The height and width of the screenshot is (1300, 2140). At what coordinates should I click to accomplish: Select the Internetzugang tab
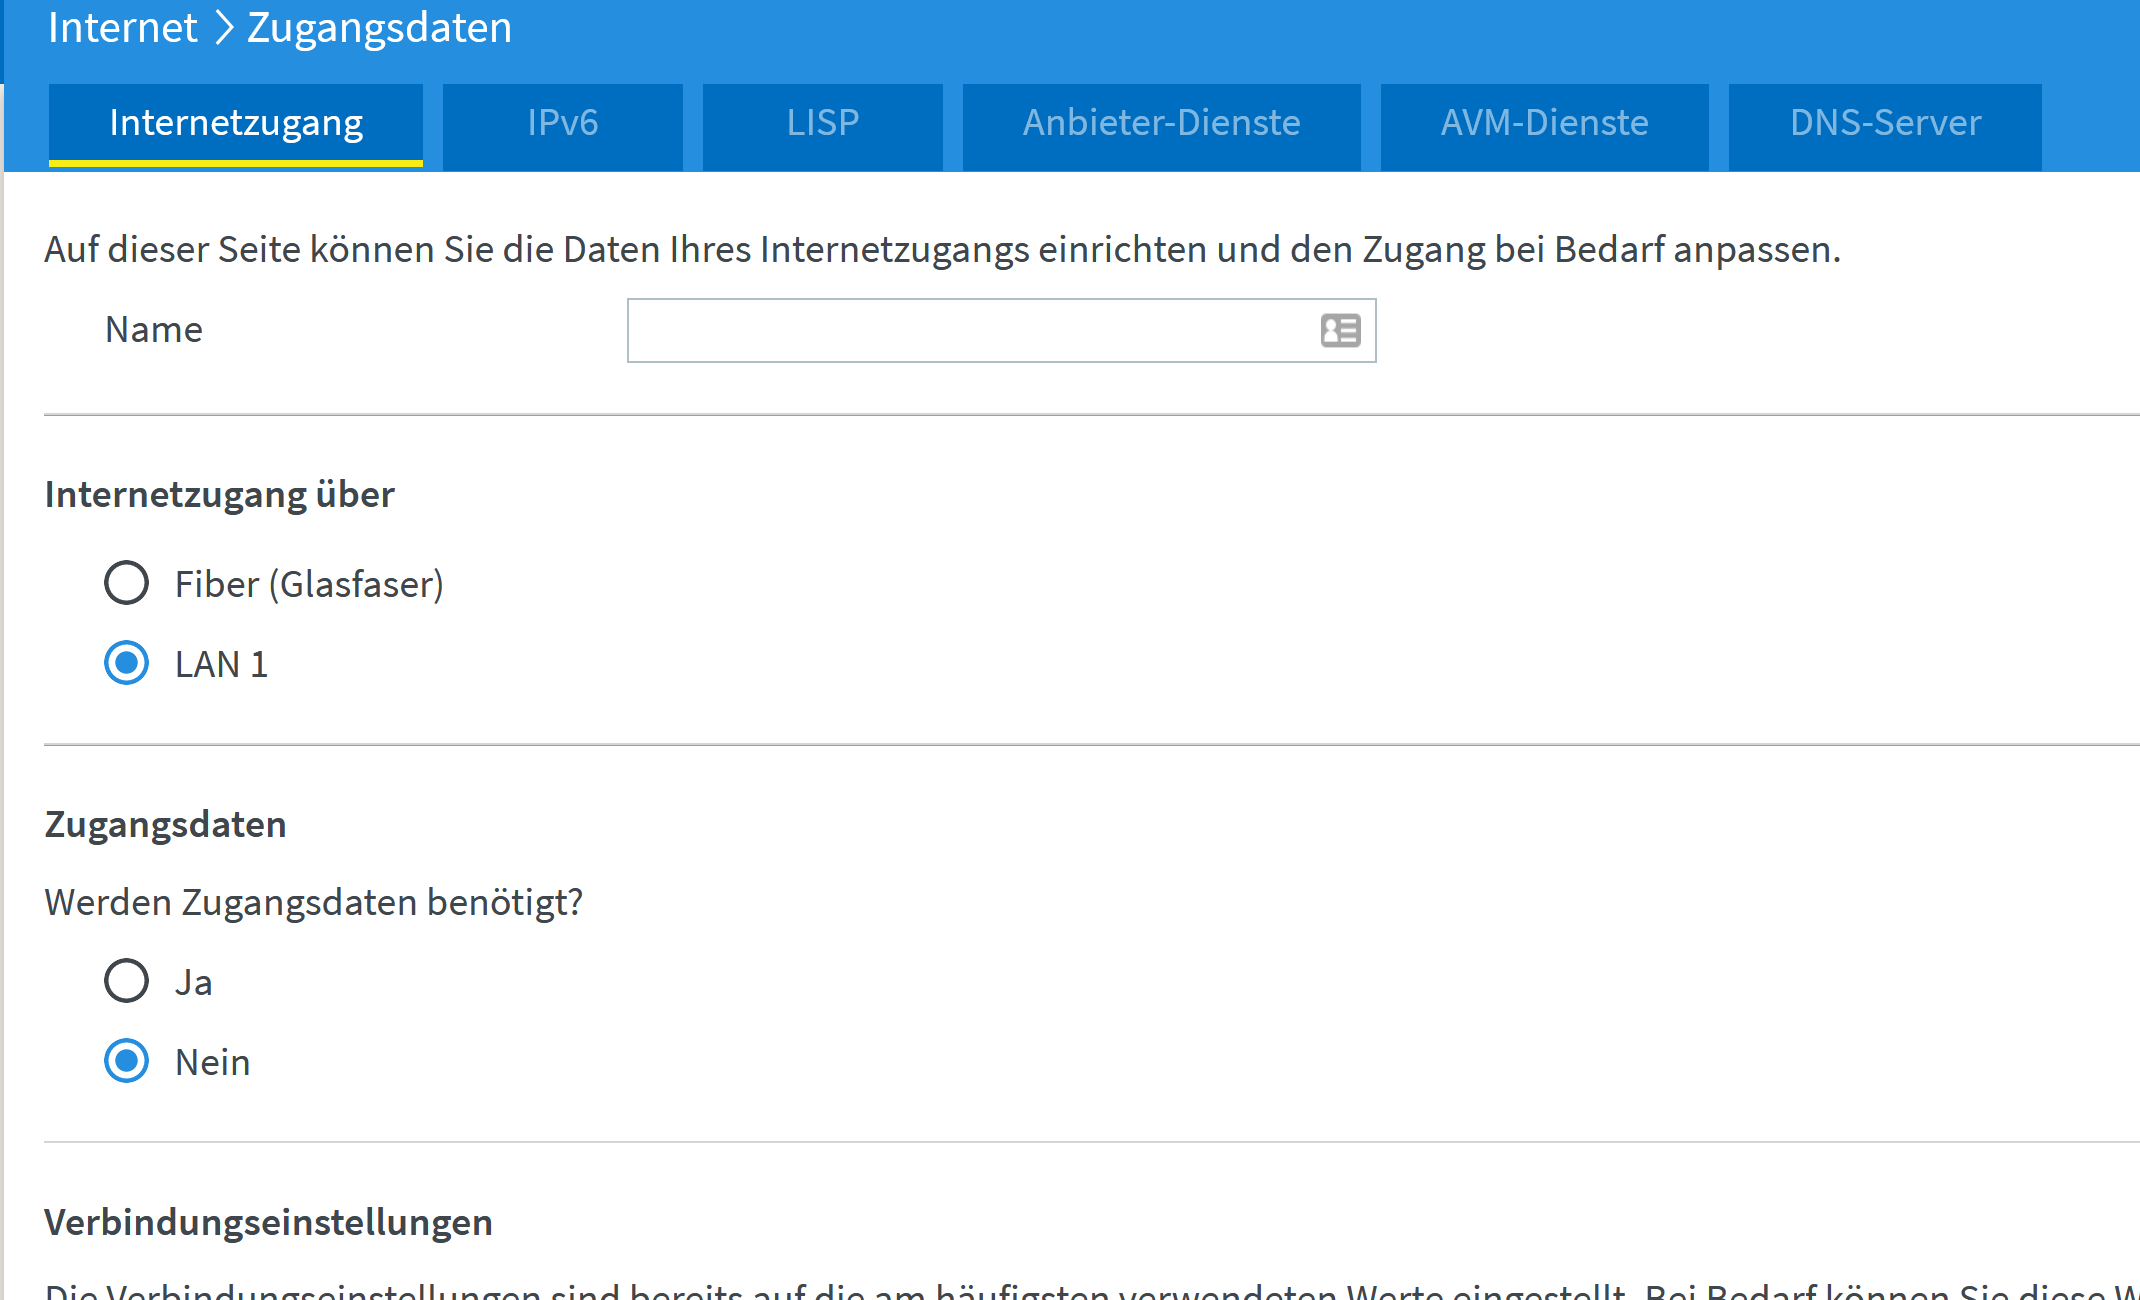[x=236, y=124]
